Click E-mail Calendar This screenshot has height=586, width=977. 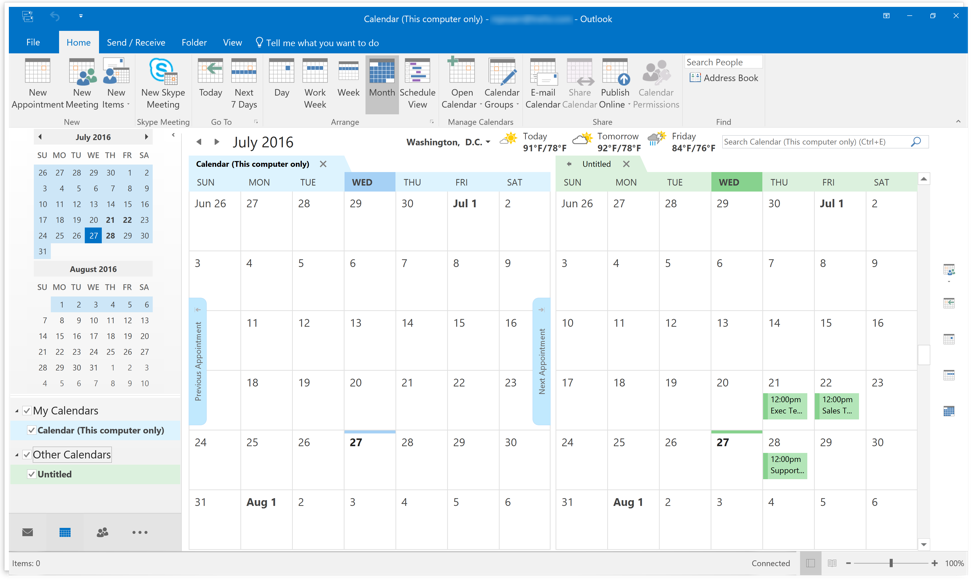point(543,84)
